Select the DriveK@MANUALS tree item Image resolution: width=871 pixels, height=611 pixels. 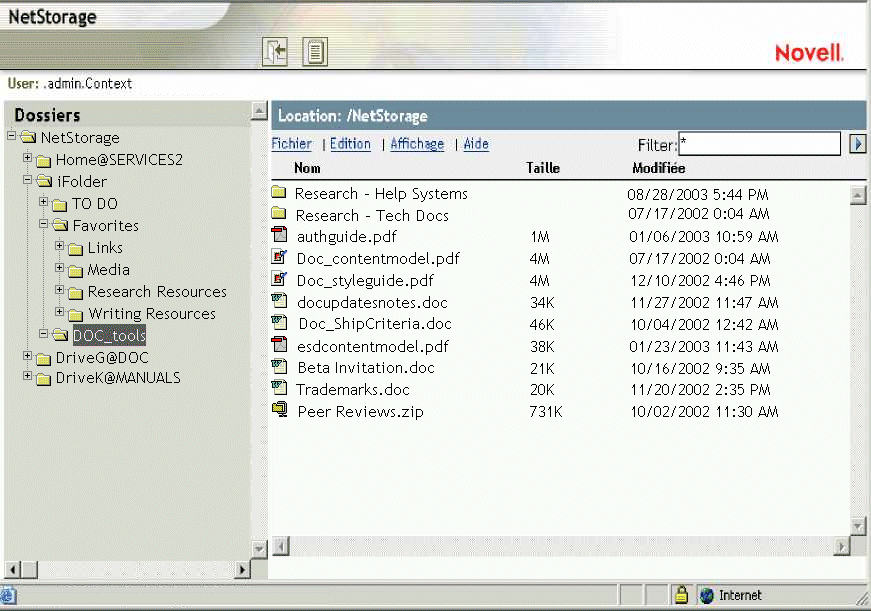(x=118, y=378)
